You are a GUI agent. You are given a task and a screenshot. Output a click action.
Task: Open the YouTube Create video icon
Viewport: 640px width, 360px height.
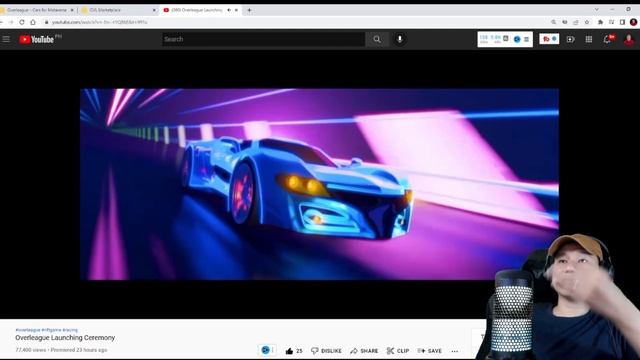coord(570,39)
